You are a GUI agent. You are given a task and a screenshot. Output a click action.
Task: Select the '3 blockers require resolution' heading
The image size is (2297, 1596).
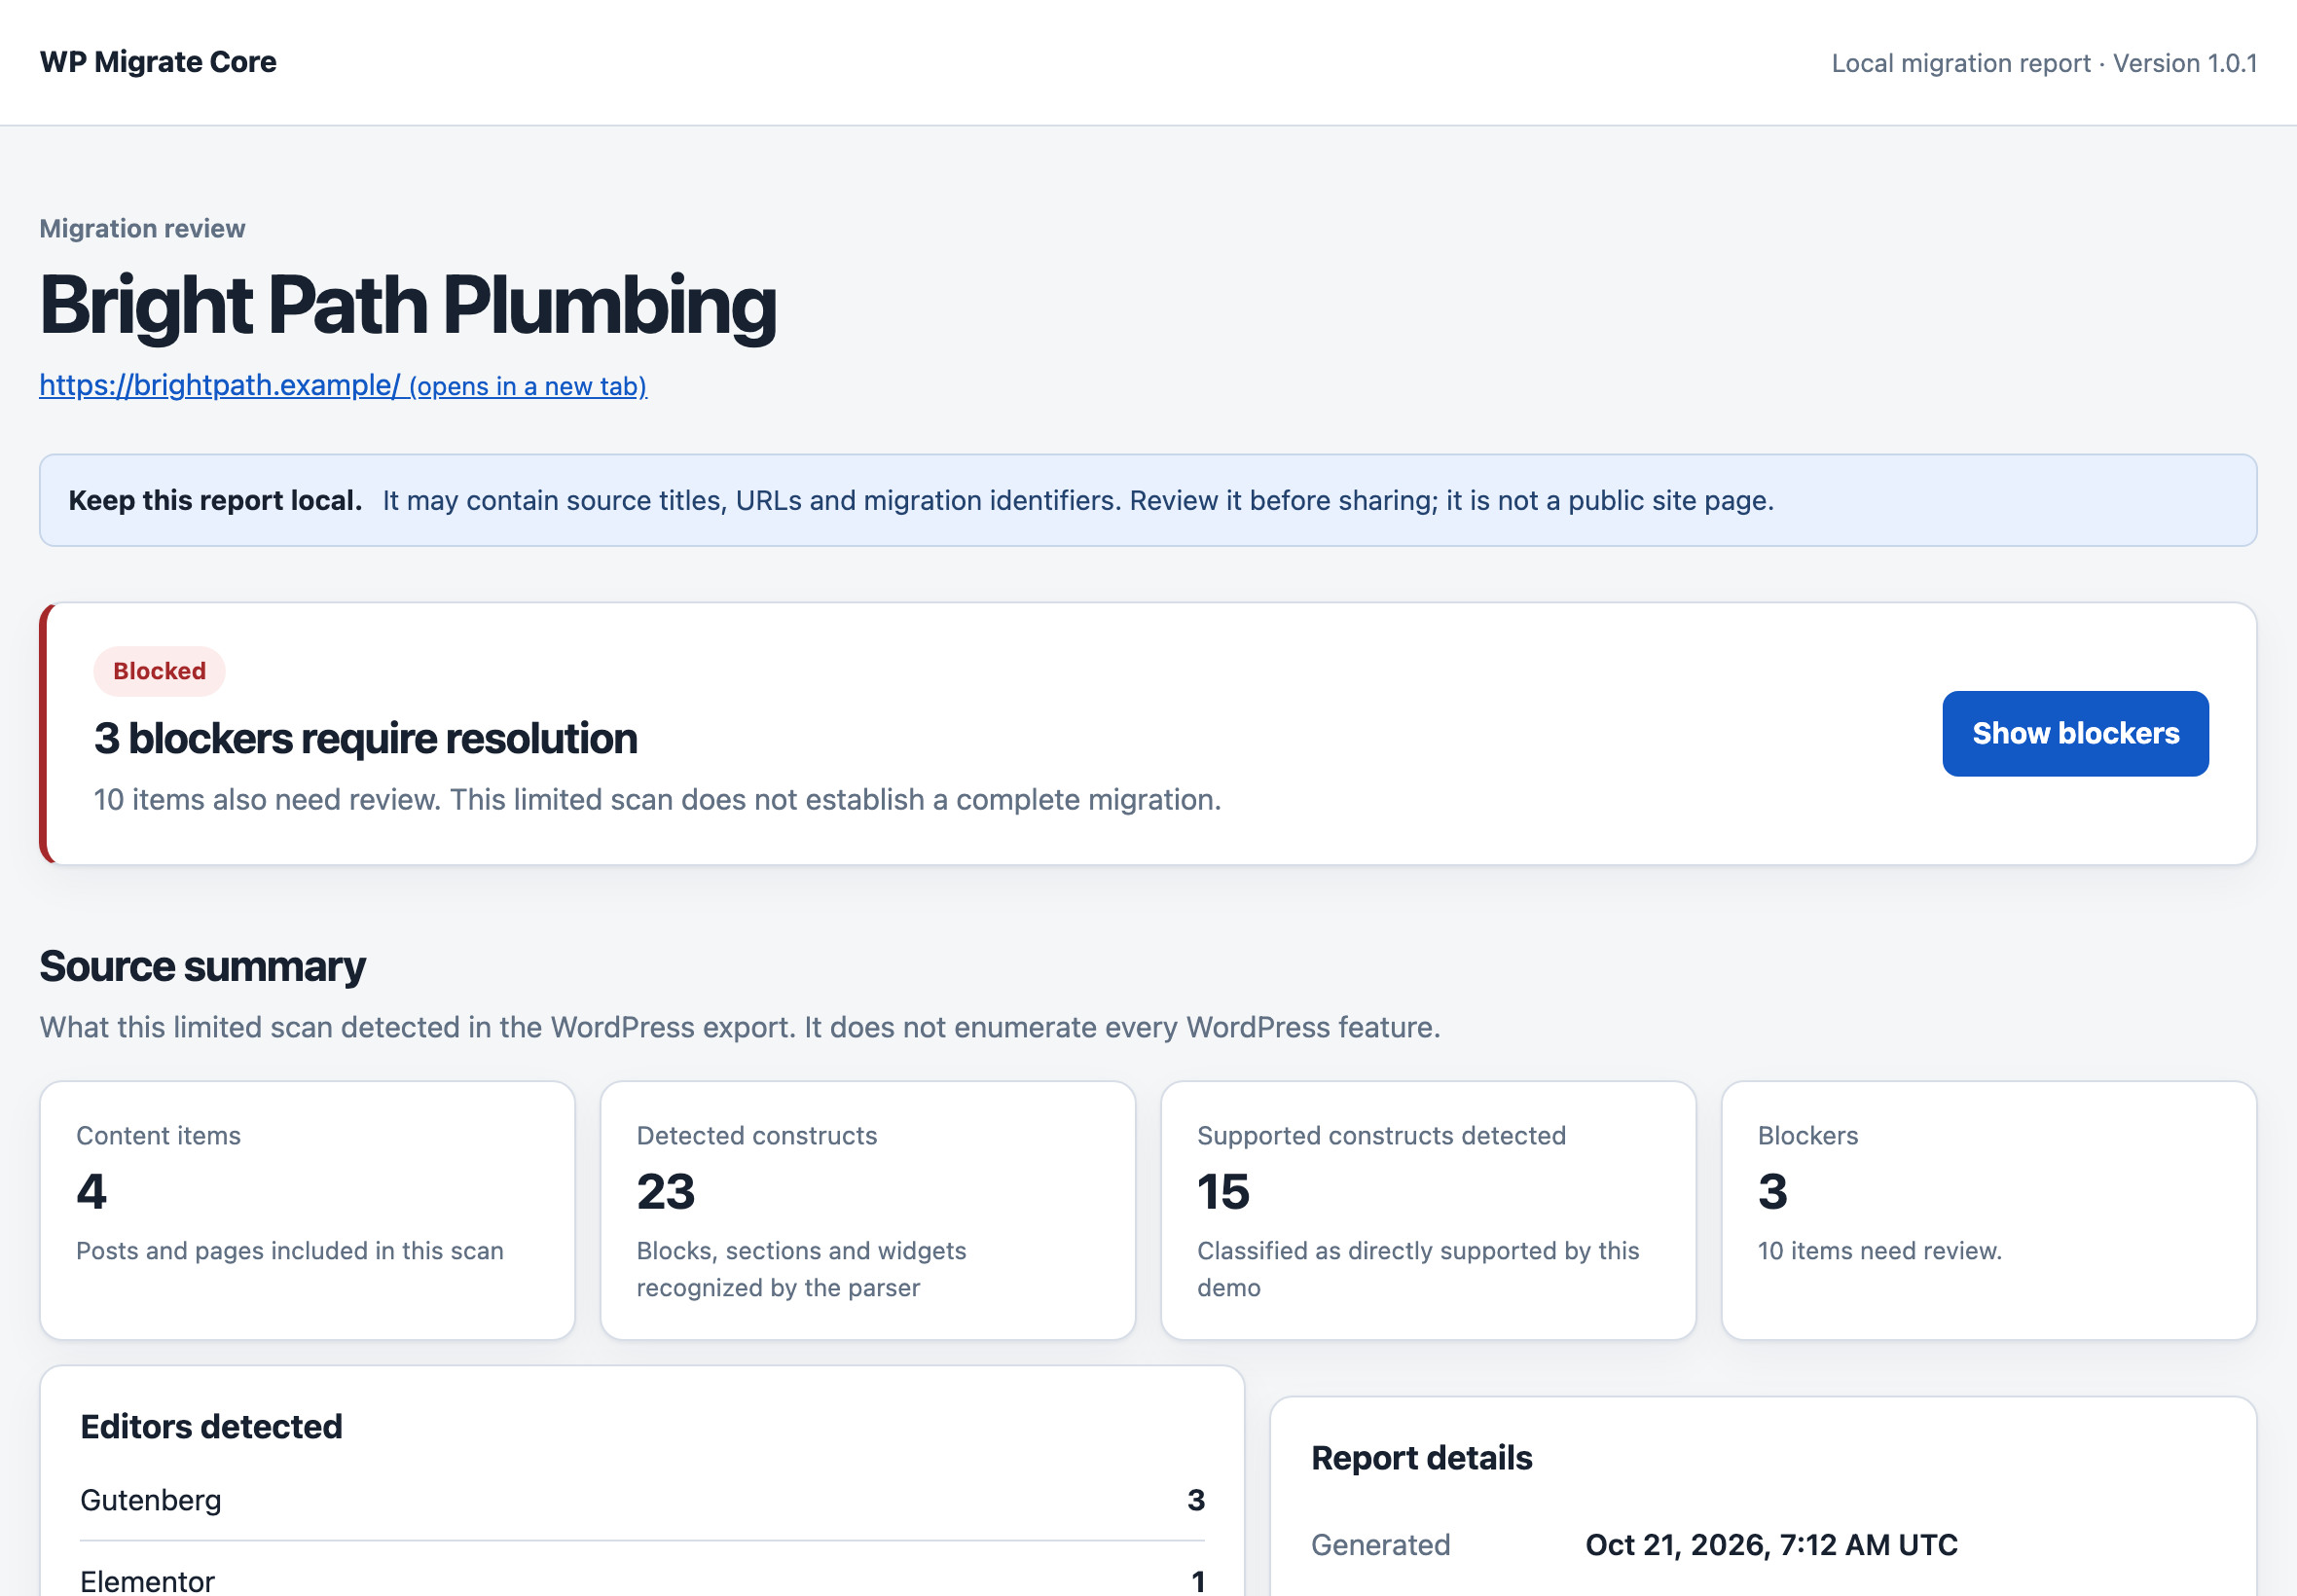point(366,739)
